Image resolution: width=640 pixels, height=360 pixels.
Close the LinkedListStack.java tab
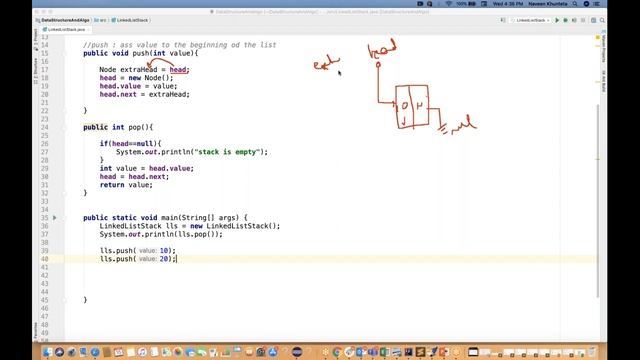coord(89,29)
